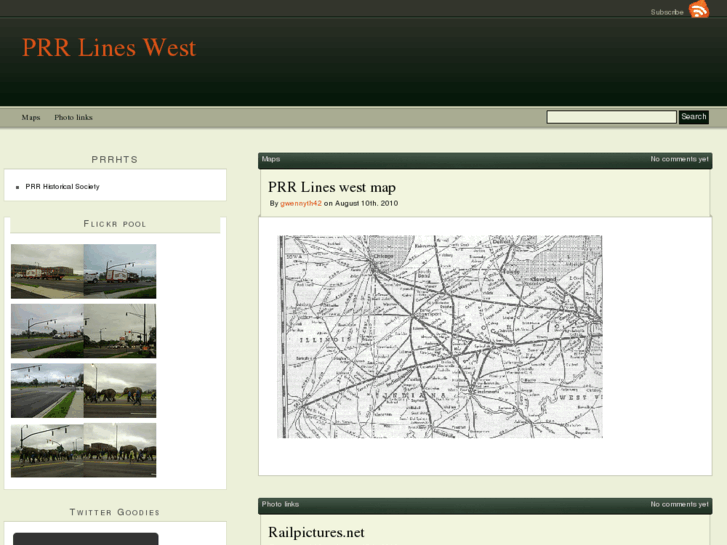
Task: Open Flickr photo of white truck at intersection
Action: (120, 271)
